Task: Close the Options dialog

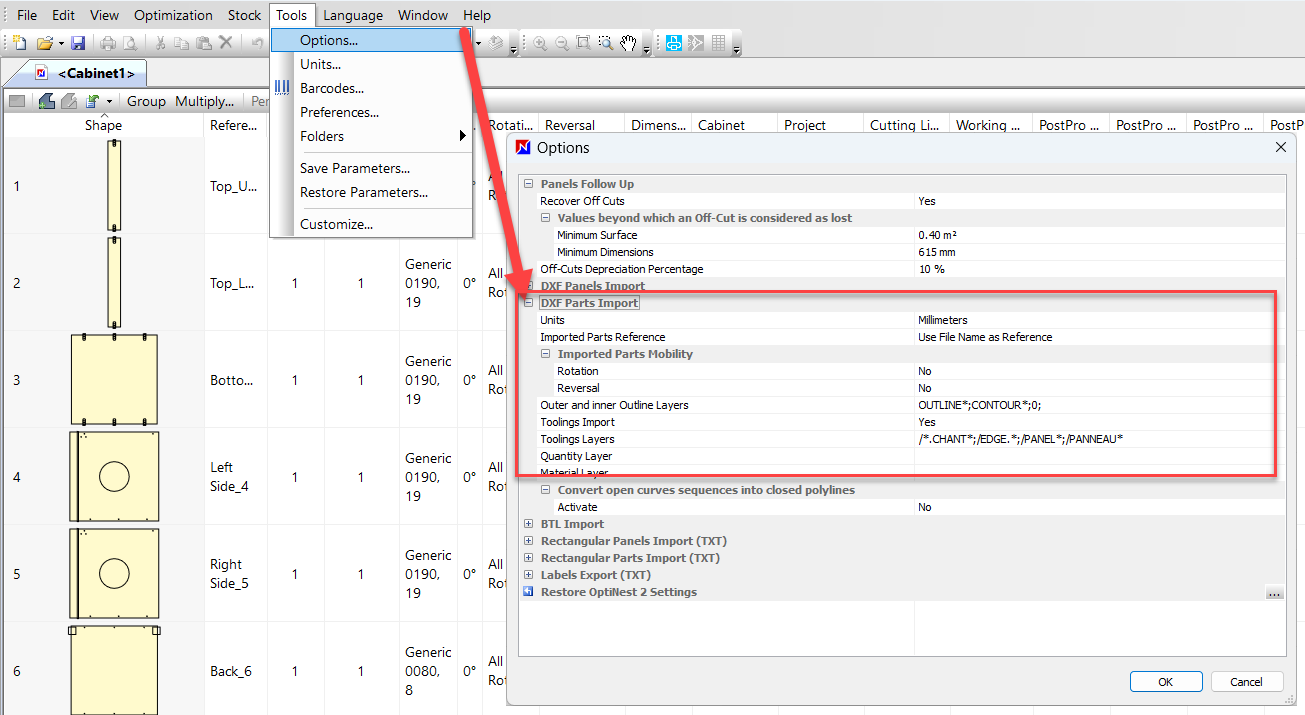Action: (1281, 148)
